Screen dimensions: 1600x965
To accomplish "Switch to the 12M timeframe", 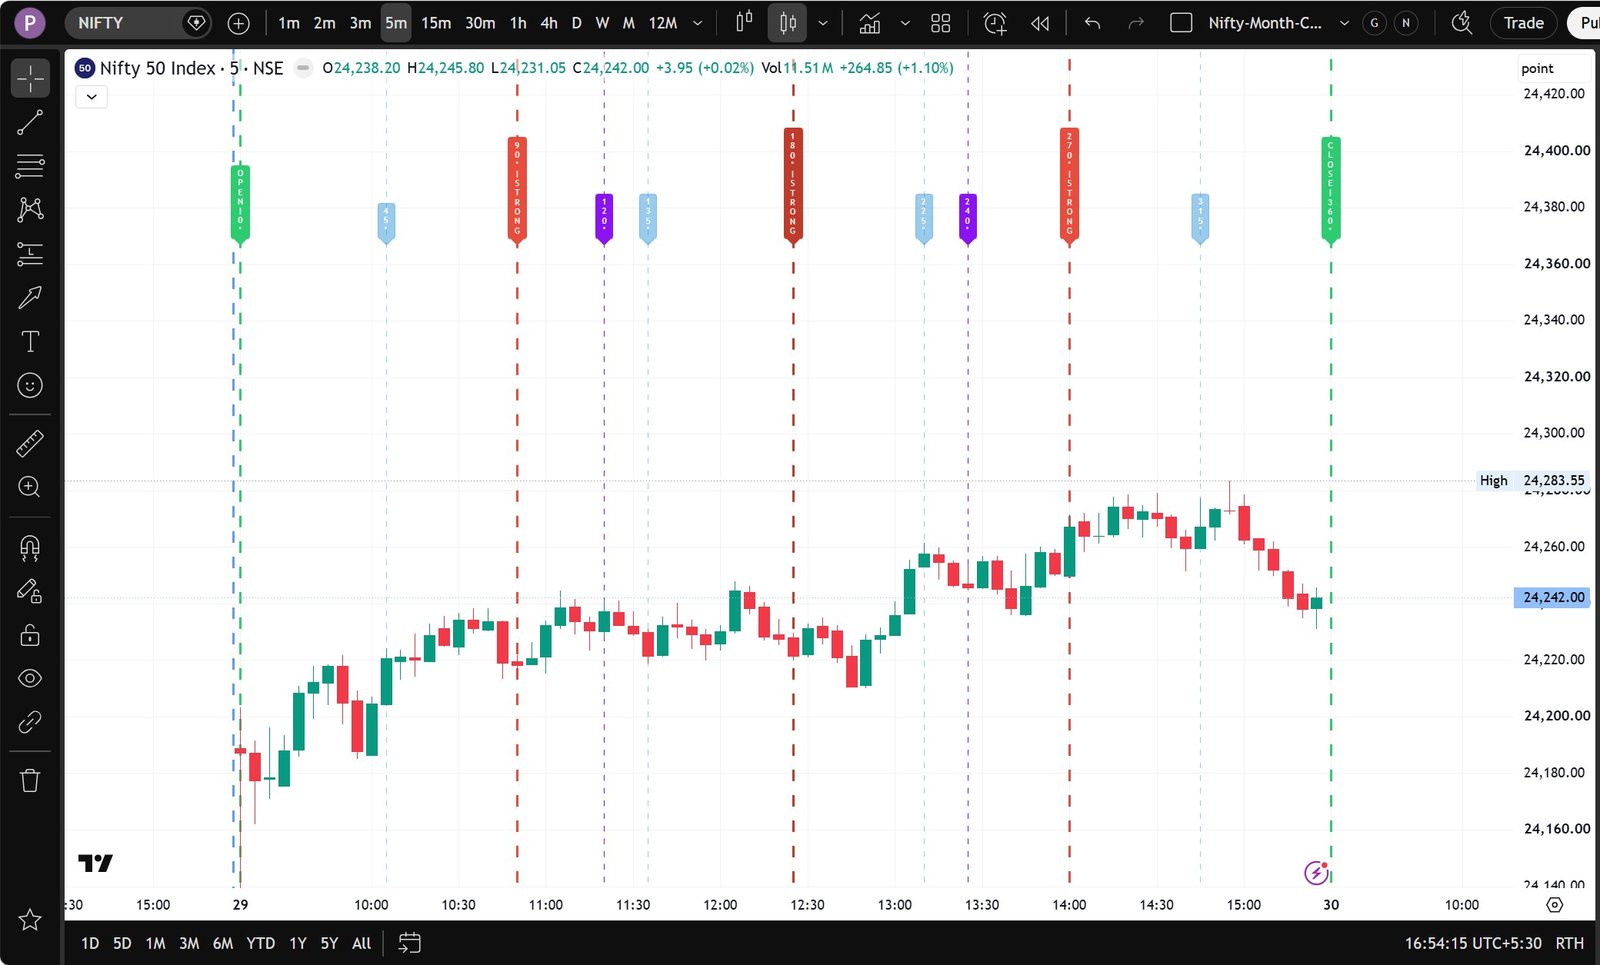I will 663,23.
